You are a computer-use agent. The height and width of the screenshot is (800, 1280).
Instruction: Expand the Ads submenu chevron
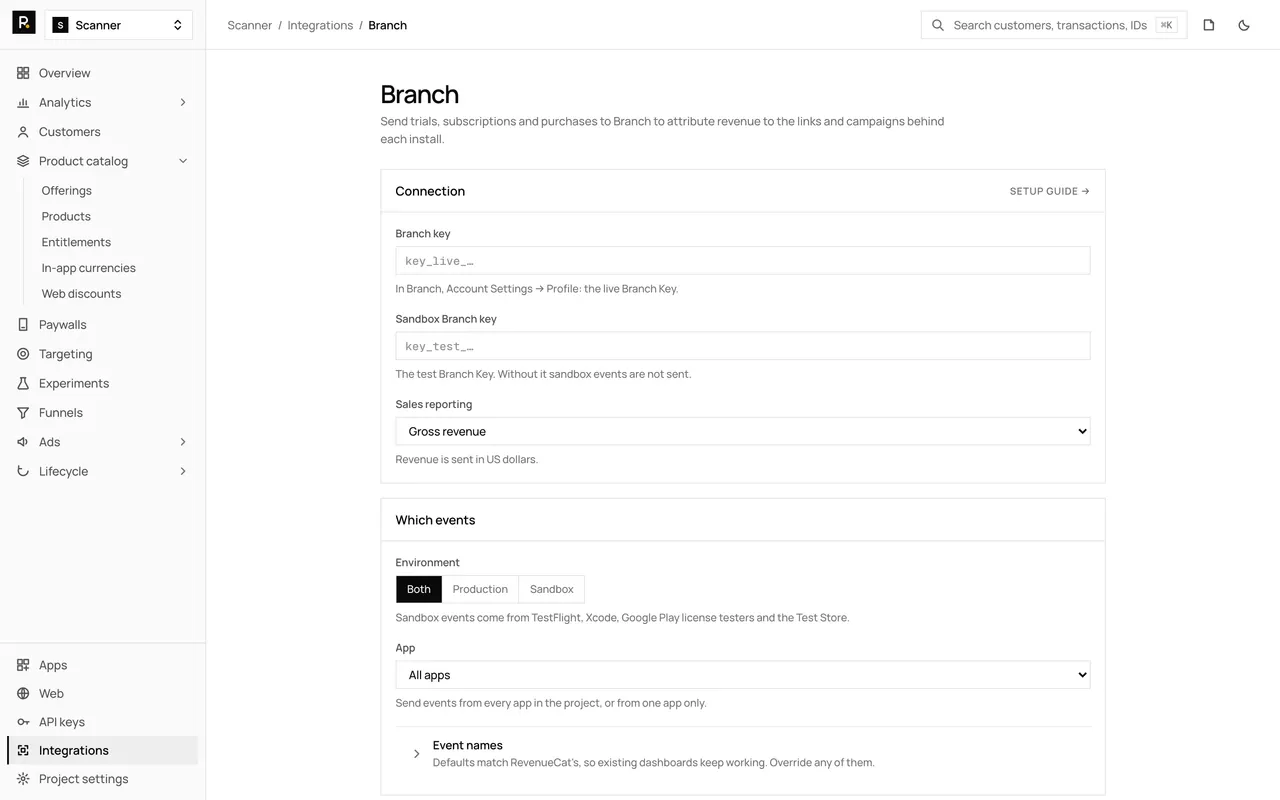pyautogui.click(x=183, y=442)
